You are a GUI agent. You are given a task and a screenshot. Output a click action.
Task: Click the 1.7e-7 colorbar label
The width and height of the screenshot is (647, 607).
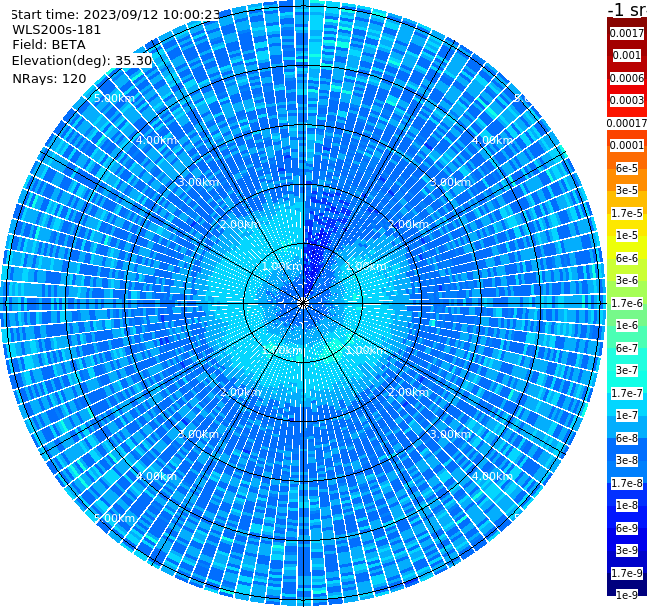(x=627, y=393)
